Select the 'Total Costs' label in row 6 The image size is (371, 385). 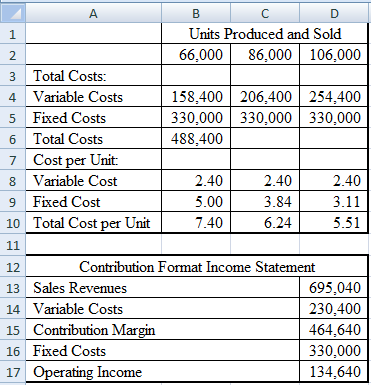68,139
